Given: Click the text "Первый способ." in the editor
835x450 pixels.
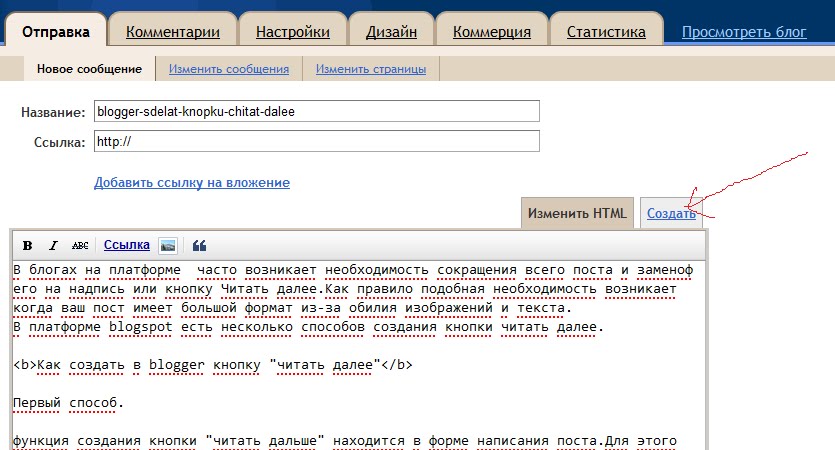Looking at the screenshot, I should [x=68, y=403].
